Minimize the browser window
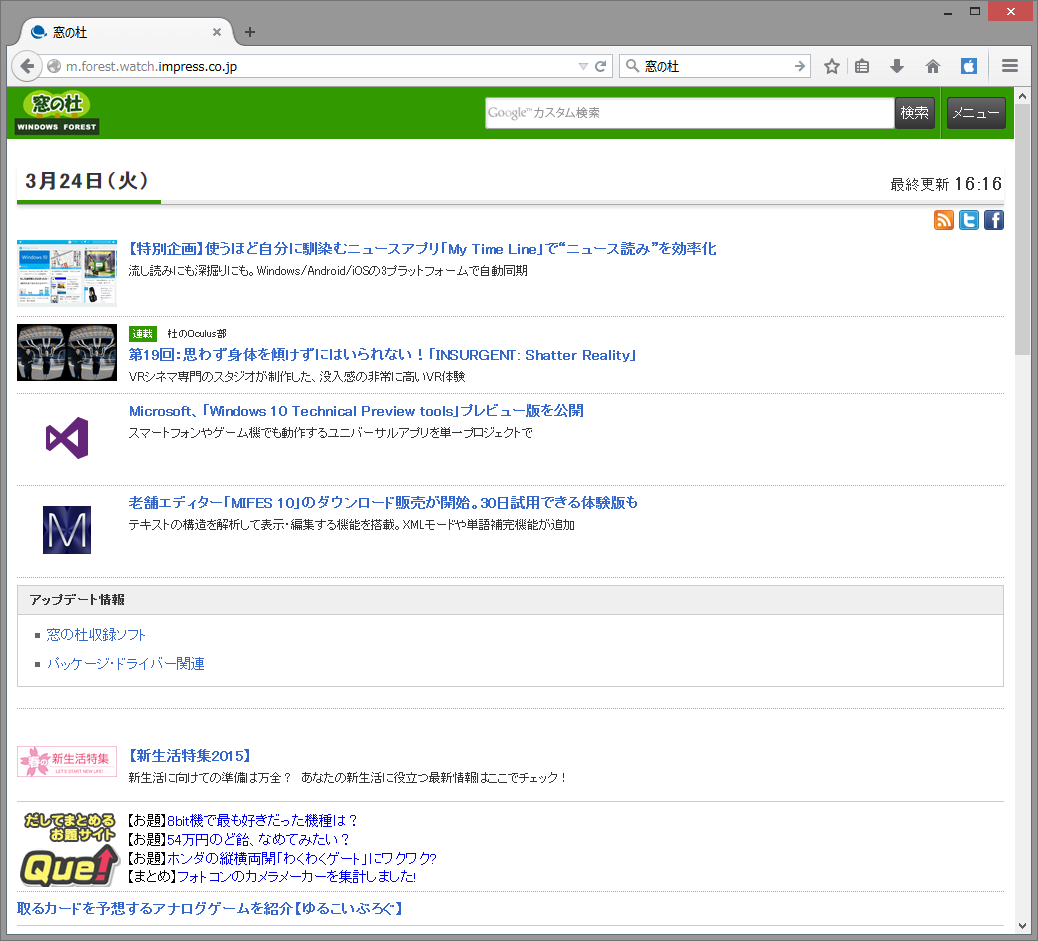This screenshot has height=941, width=1038. [x=948, y=11]
